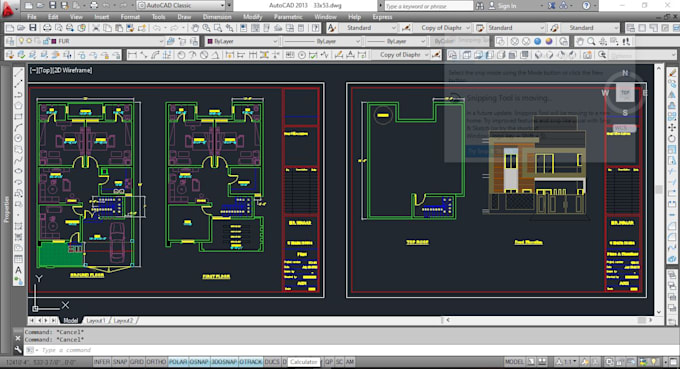
Task: Click the binoculars search icon
Action: click(x=480, y=6)
